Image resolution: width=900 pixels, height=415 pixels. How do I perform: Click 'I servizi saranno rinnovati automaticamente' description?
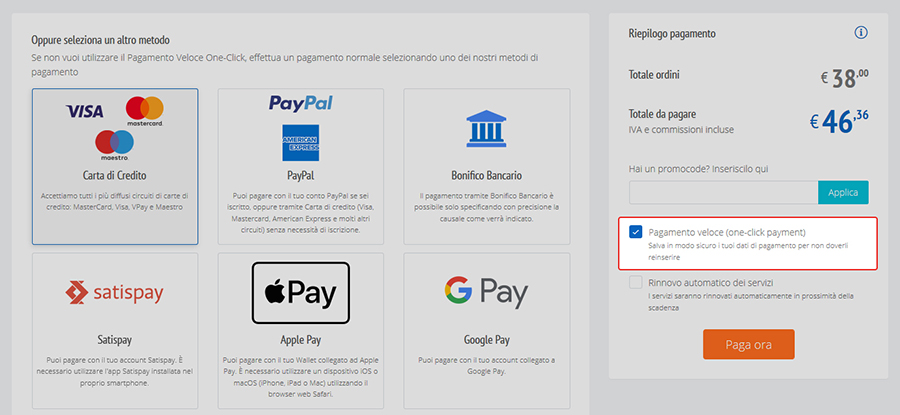(751, 302)
